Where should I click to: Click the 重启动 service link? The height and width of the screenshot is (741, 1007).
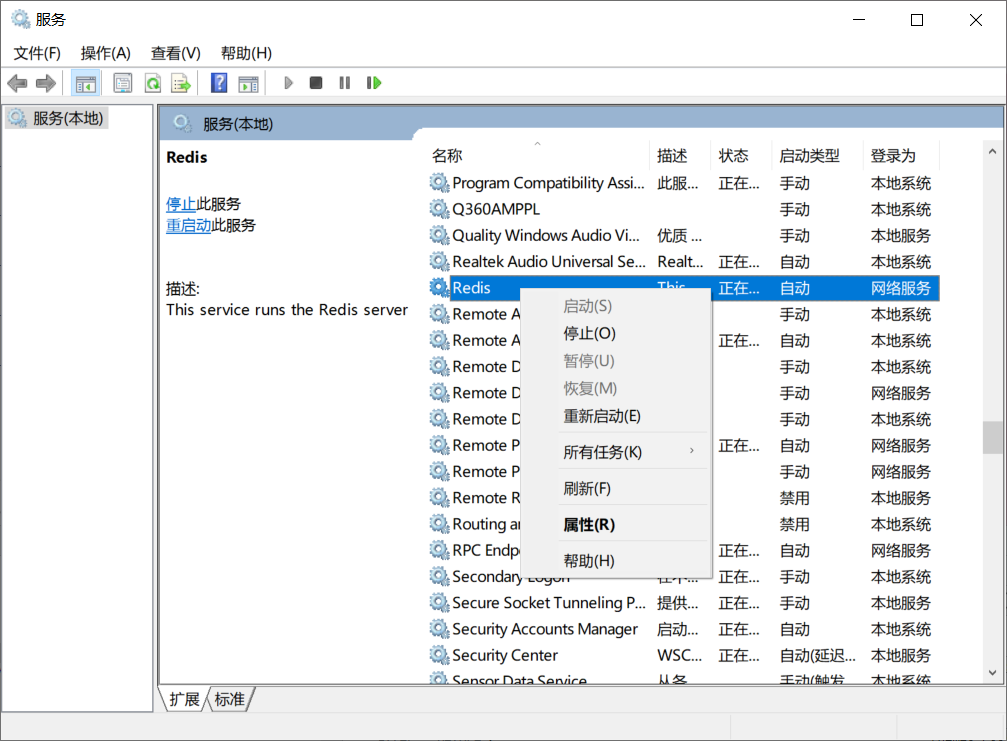[188, 226]
